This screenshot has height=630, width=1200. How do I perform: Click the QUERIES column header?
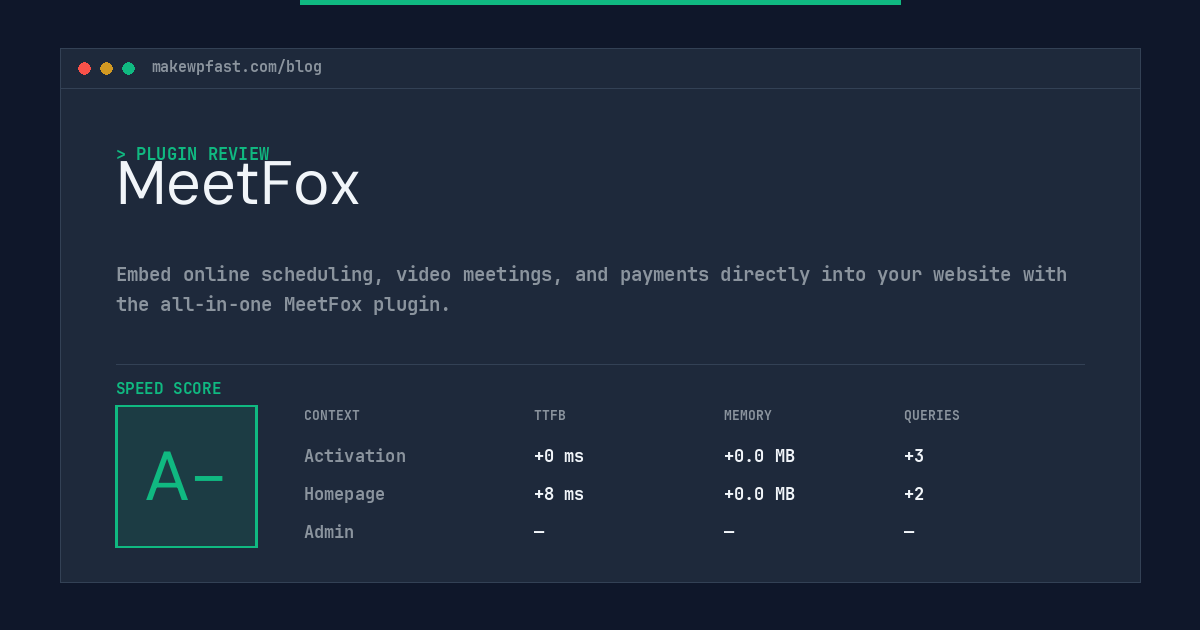point(932,416)
